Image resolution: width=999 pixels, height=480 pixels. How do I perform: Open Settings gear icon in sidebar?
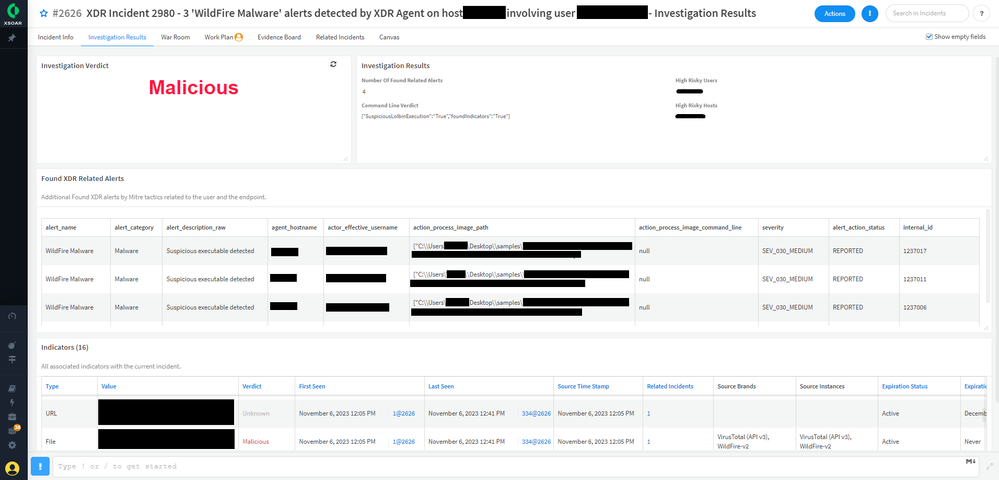12,445
